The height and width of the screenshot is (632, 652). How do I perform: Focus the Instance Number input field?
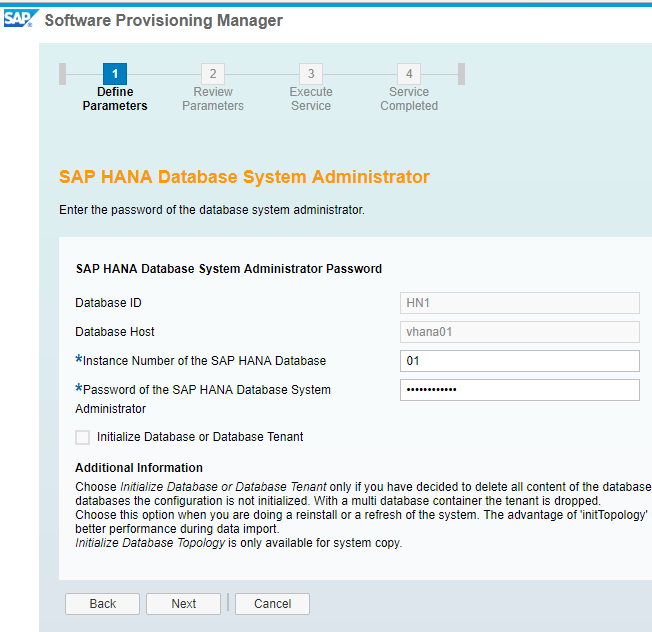520,361
